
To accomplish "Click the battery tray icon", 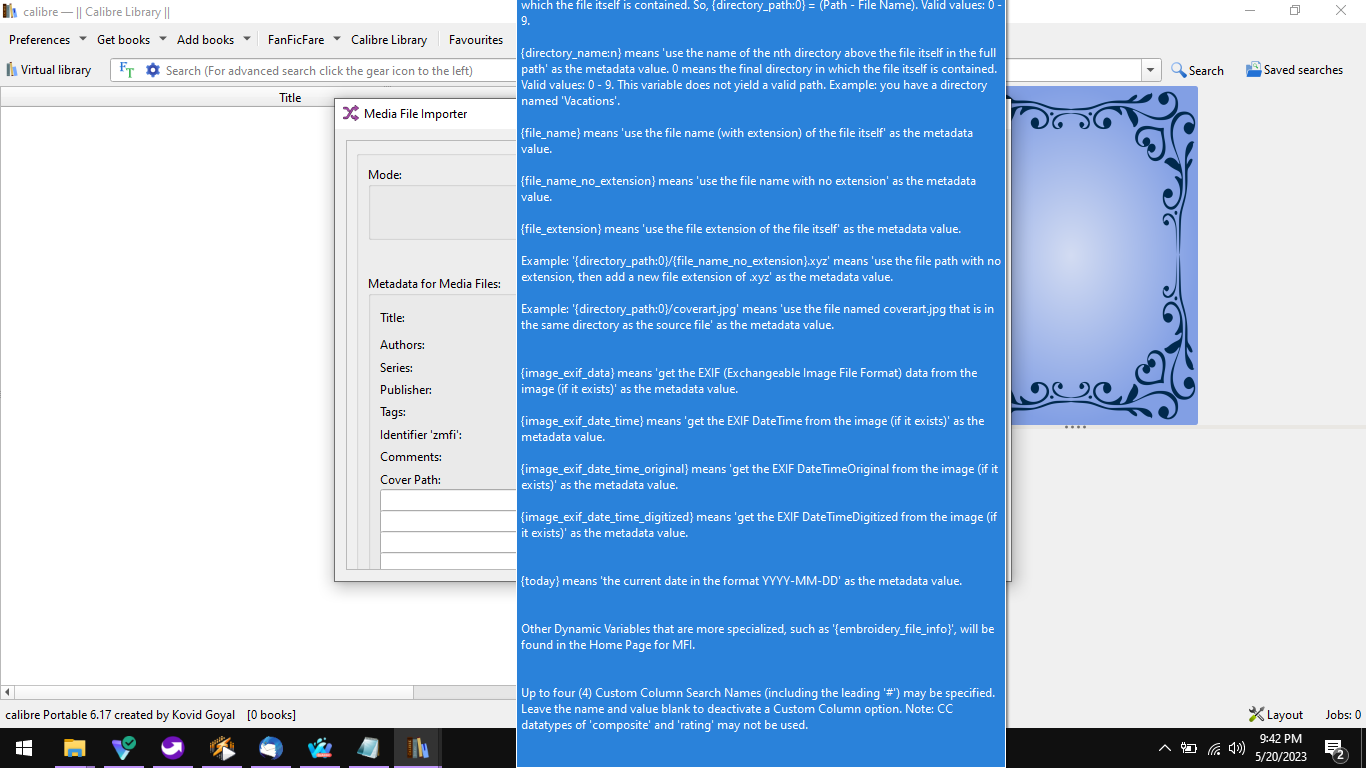I will [x=1189, y=748].
